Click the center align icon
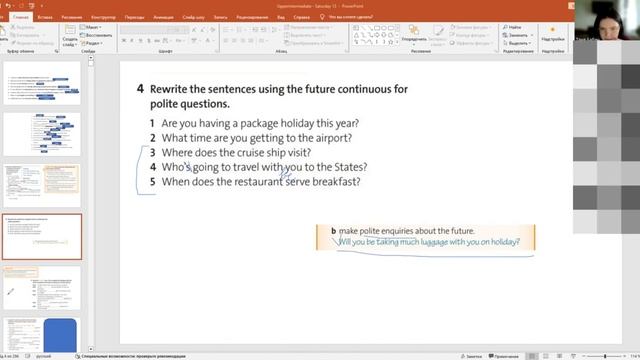The image size is (640, 360). click(234, 41)
